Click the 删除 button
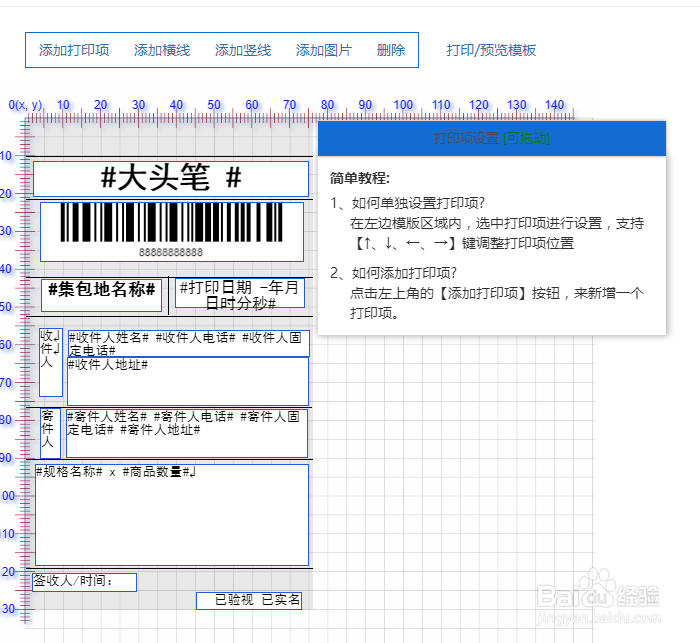 click(391, 50)
